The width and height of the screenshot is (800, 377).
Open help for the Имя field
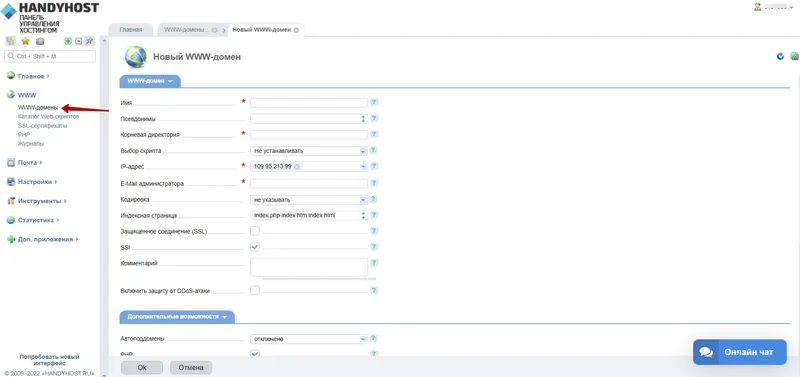[374, 103]
